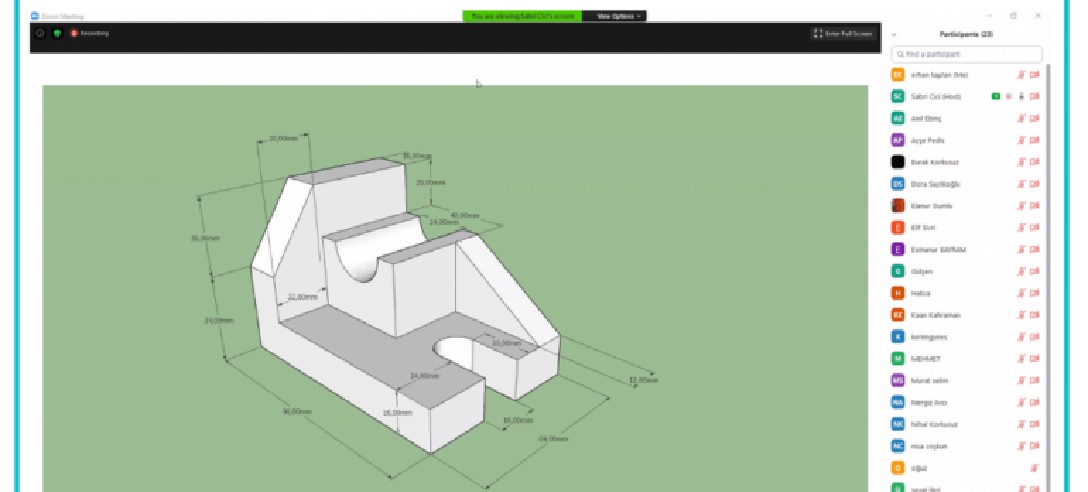The width and height of the screenshot is (1088, 492).
Task: Open the View Options dropdown
Action: click(619, 16)
